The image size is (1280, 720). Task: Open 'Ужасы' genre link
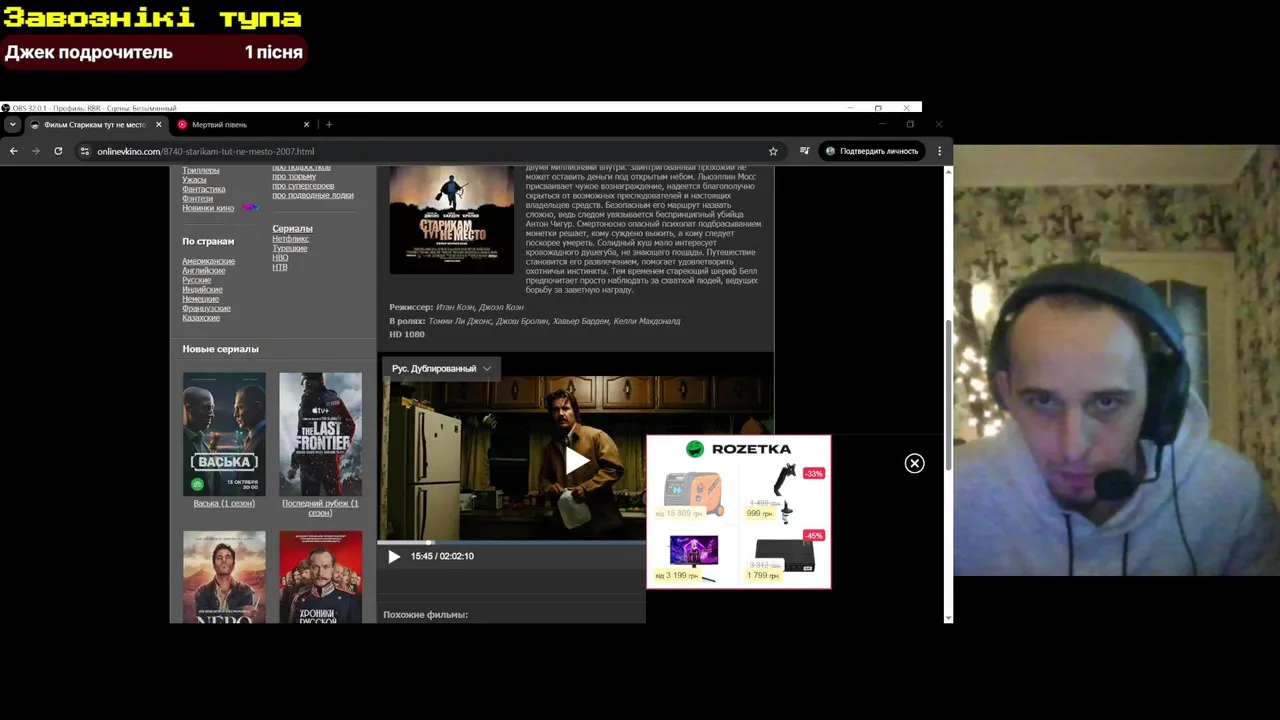[194, 179]
